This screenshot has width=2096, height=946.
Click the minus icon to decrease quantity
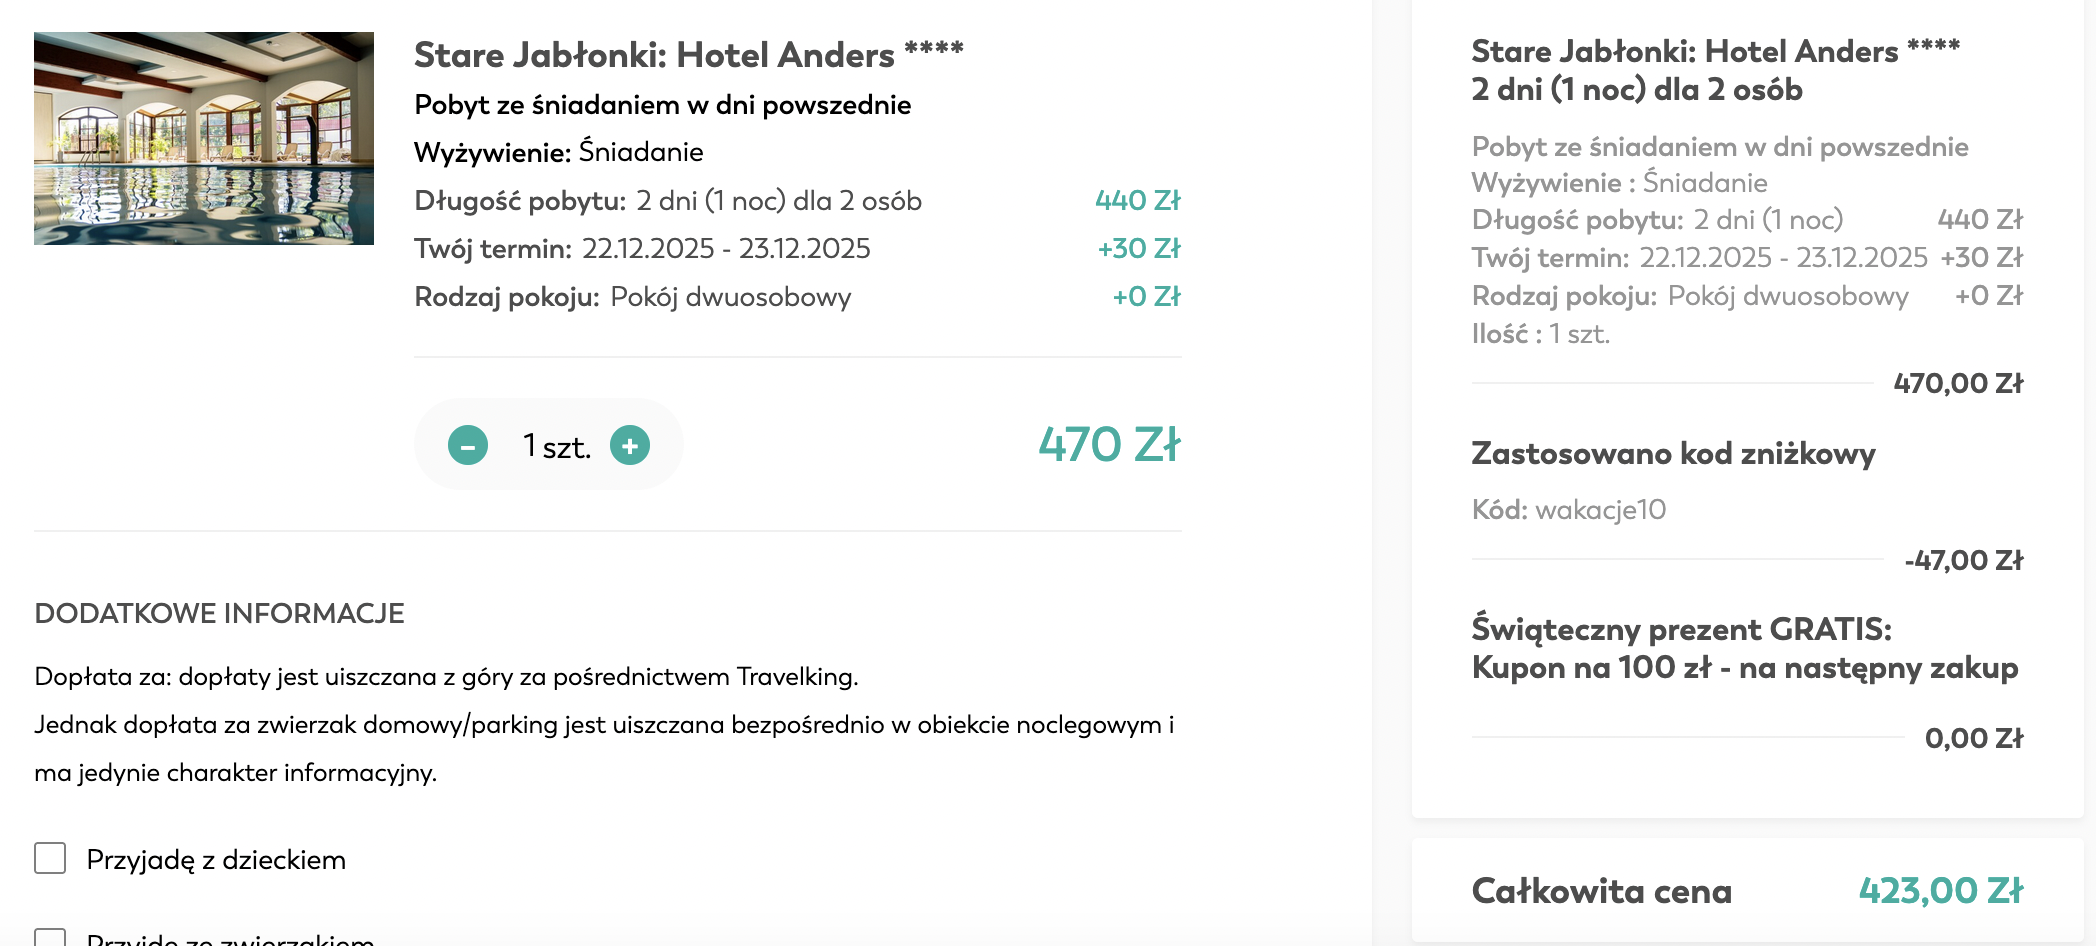pyautogui.click(x=466, y=446)
